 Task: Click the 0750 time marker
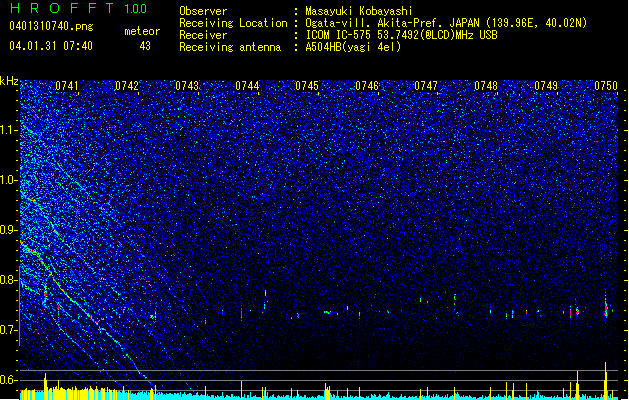(606, 85)
